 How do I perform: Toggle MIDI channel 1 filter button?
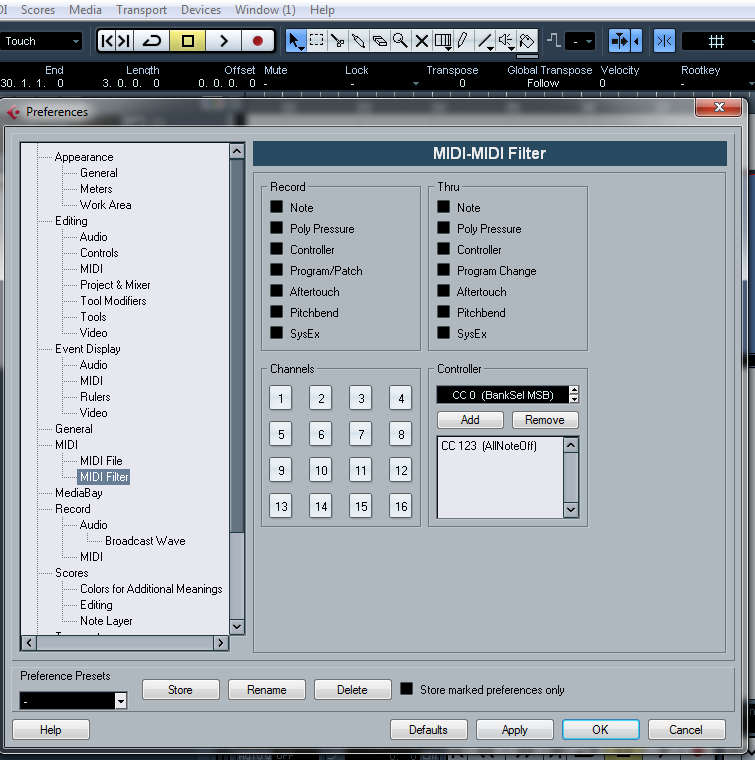click(x=281, y=398)
